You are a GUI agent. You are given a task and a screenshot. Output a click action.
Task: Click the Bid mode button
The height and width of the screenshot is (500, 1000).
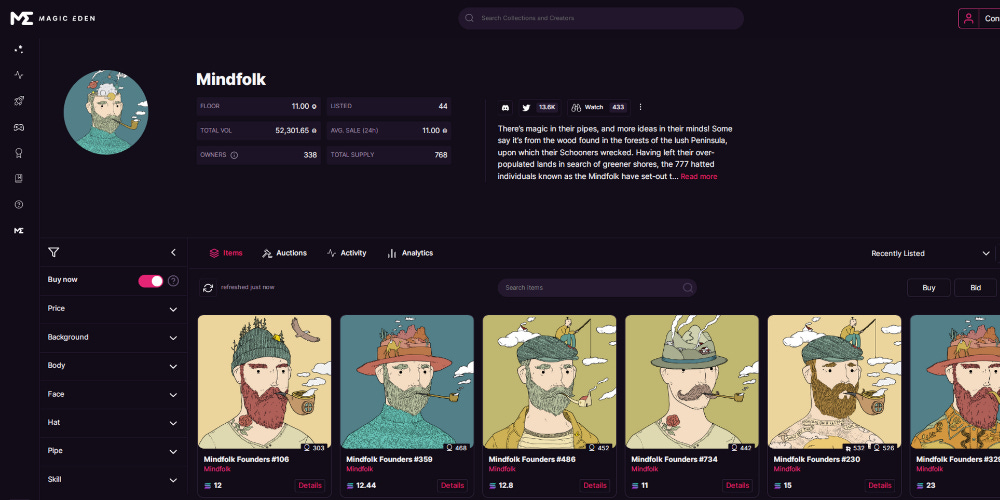point(976,288)
